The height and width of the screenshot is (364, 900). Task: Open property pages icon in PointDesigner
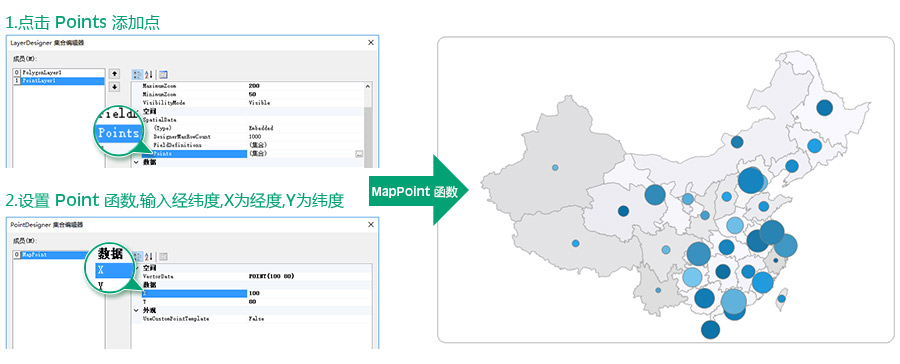click(x=163, y=256)
